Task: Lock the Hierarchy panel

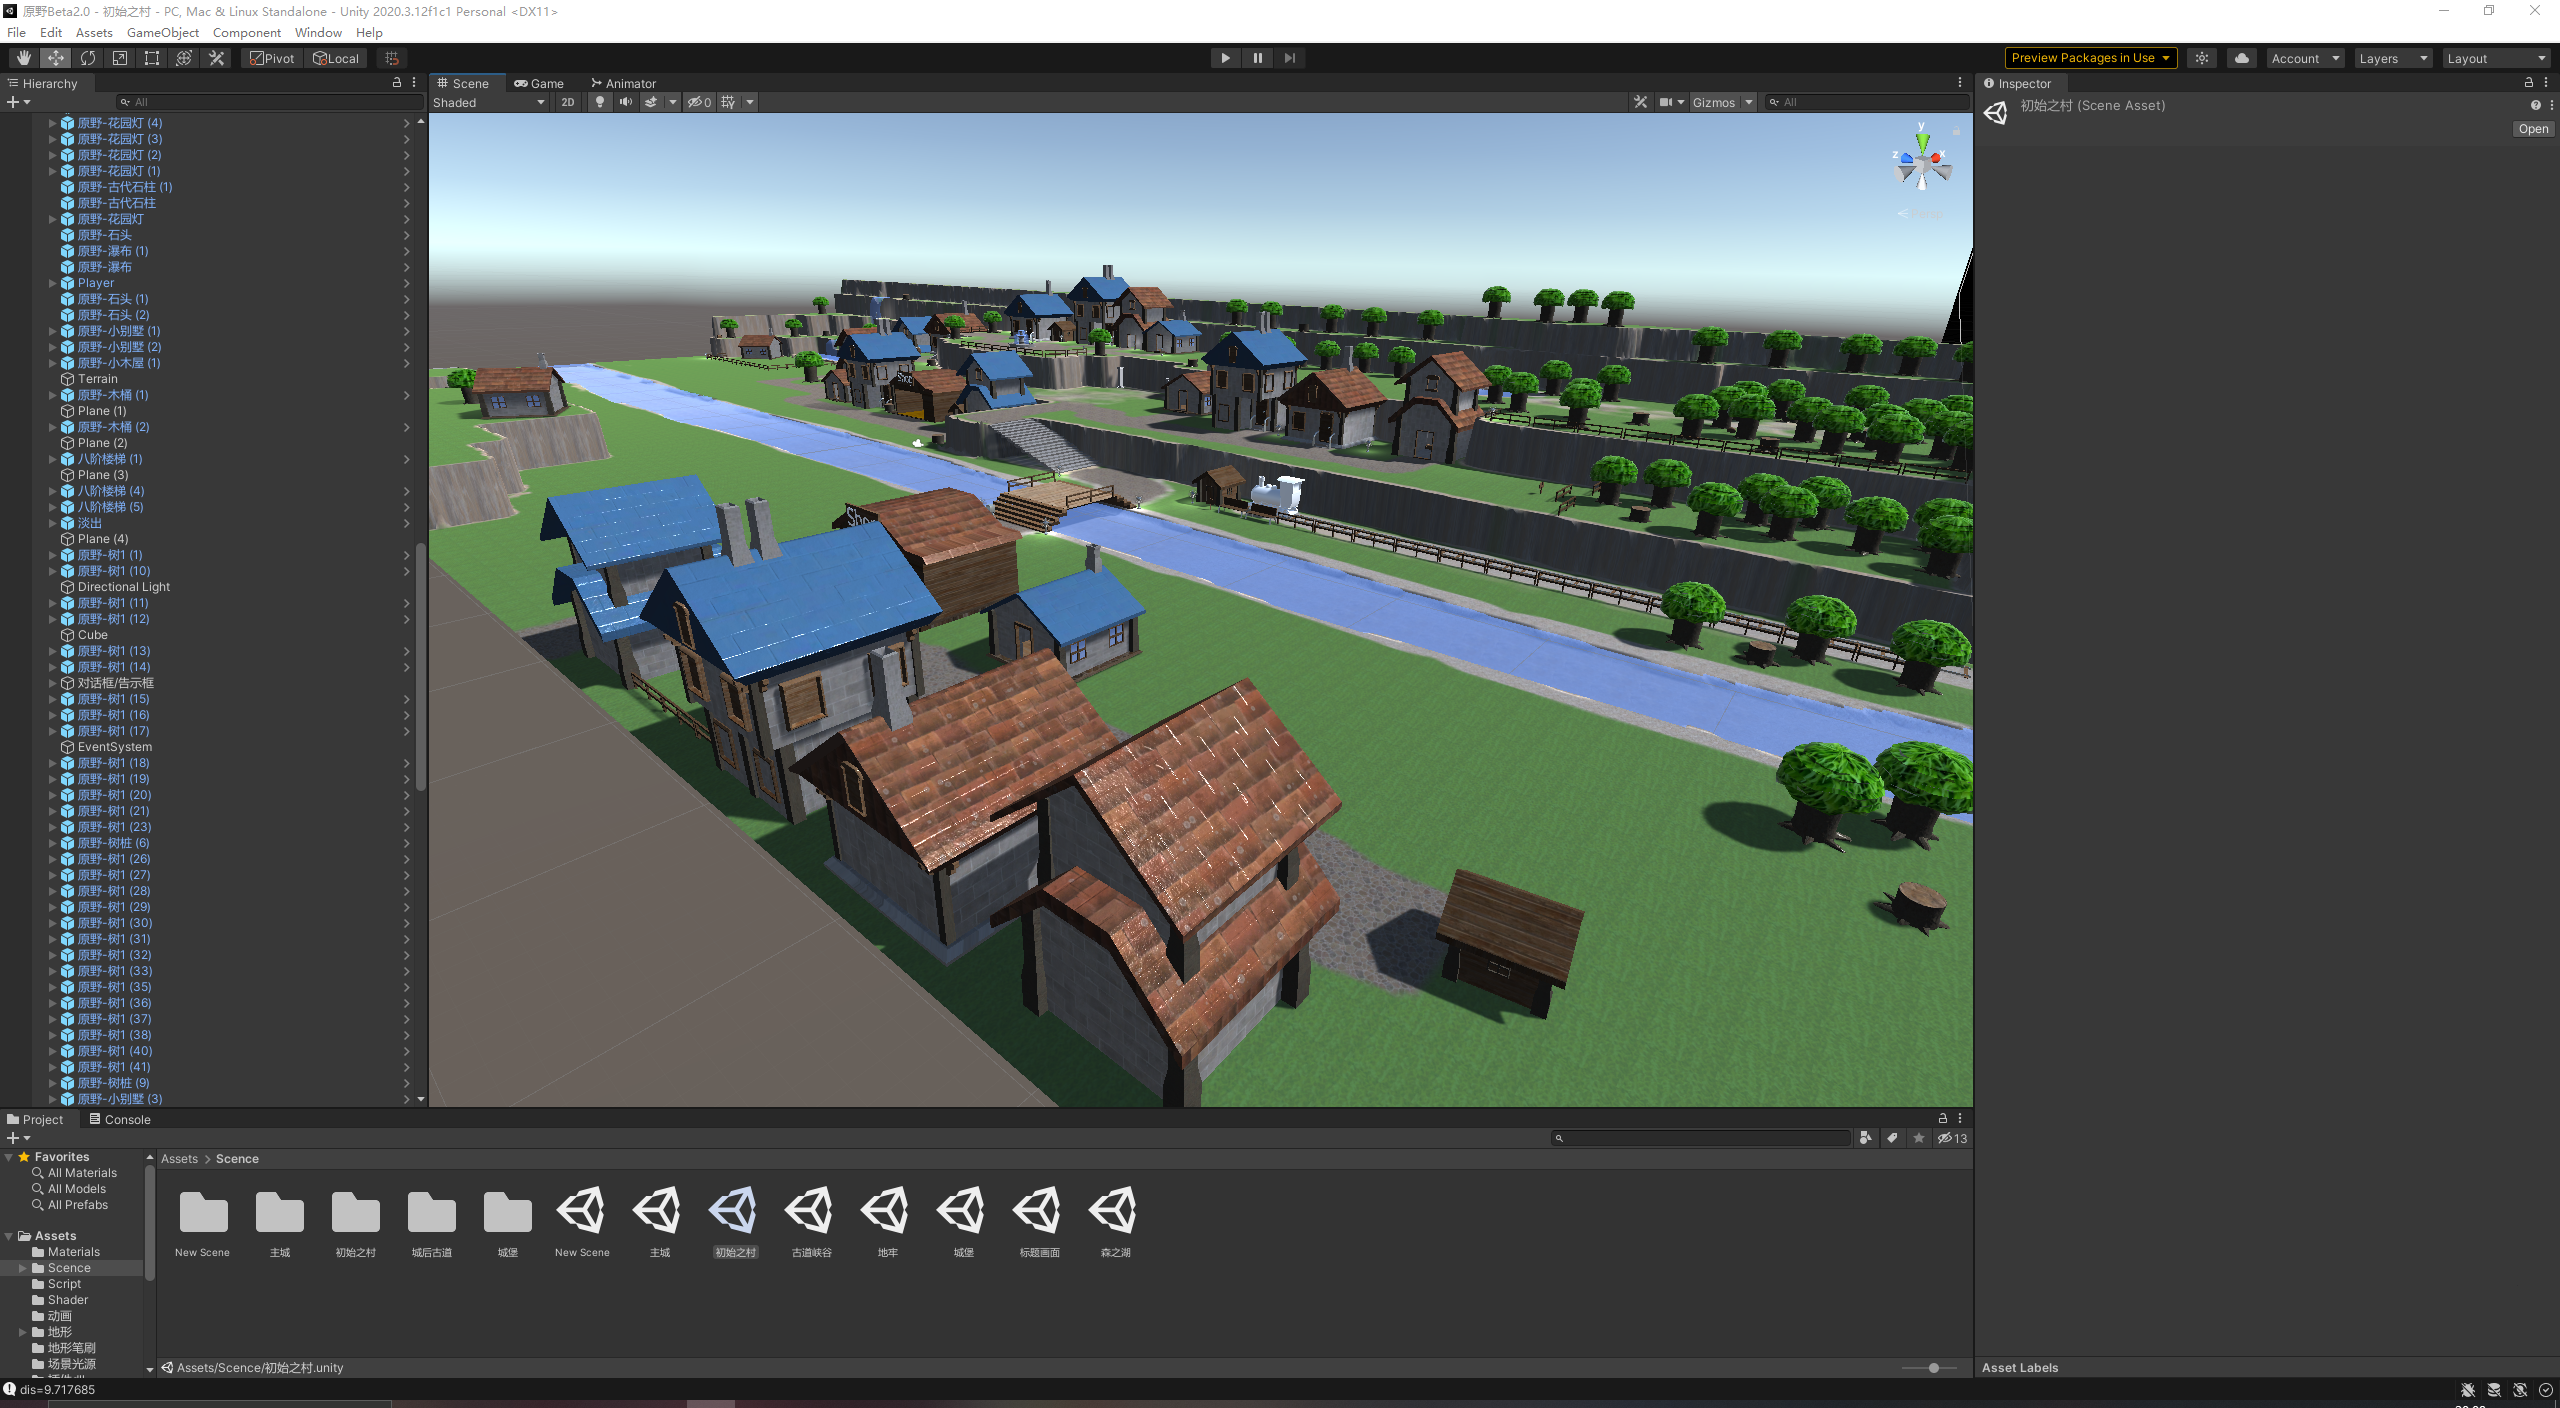Action: (x=397, y=83)
